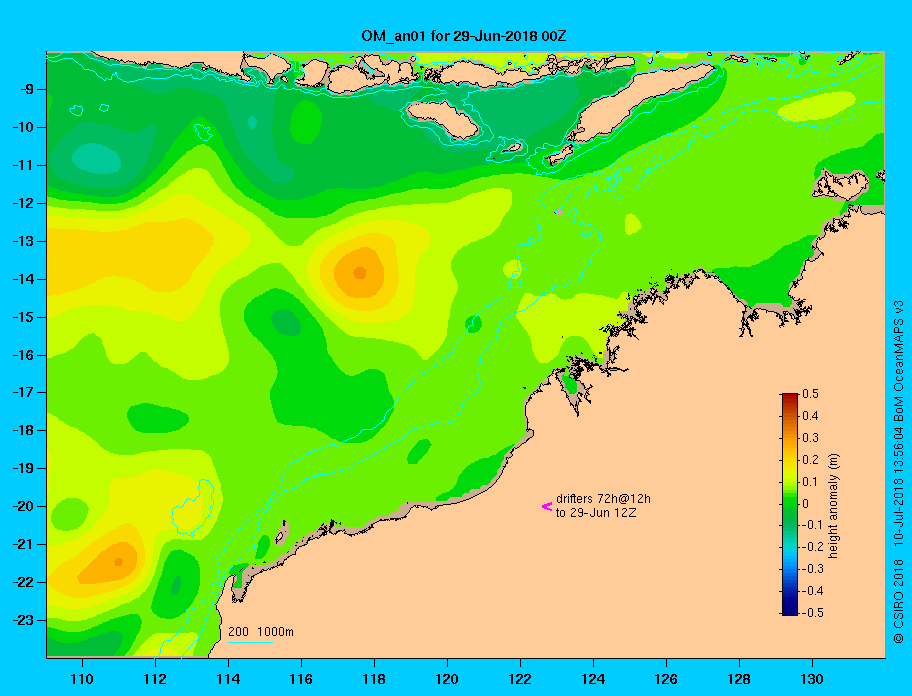The width and height of the screenshot is (912, 696).
Task: Click the longitude axis label '118'
Action: [374, 679]
